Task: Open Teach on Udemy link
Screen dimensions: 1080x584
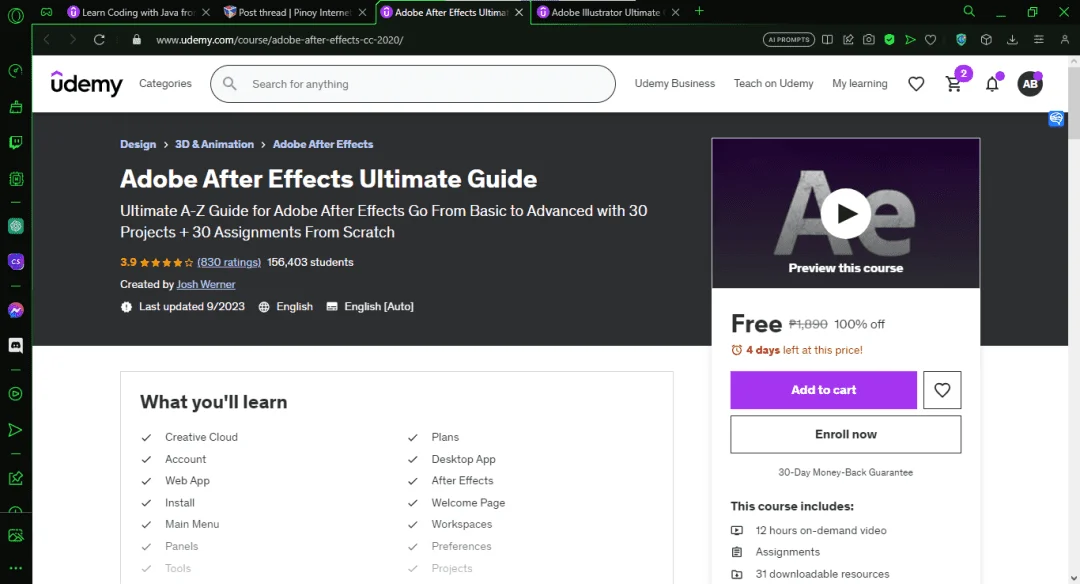Action: click(x=773, y=83)
